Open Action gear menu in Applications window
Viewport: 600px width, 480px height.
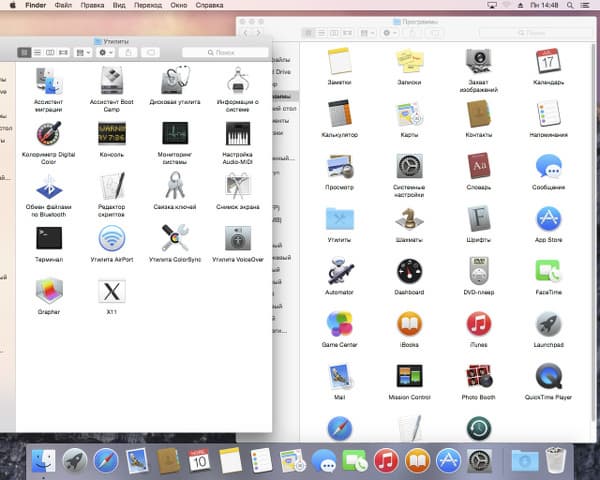tap(390, 33)
